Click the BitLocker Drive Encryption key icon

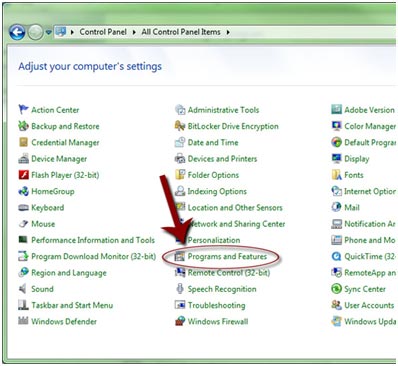180,126
